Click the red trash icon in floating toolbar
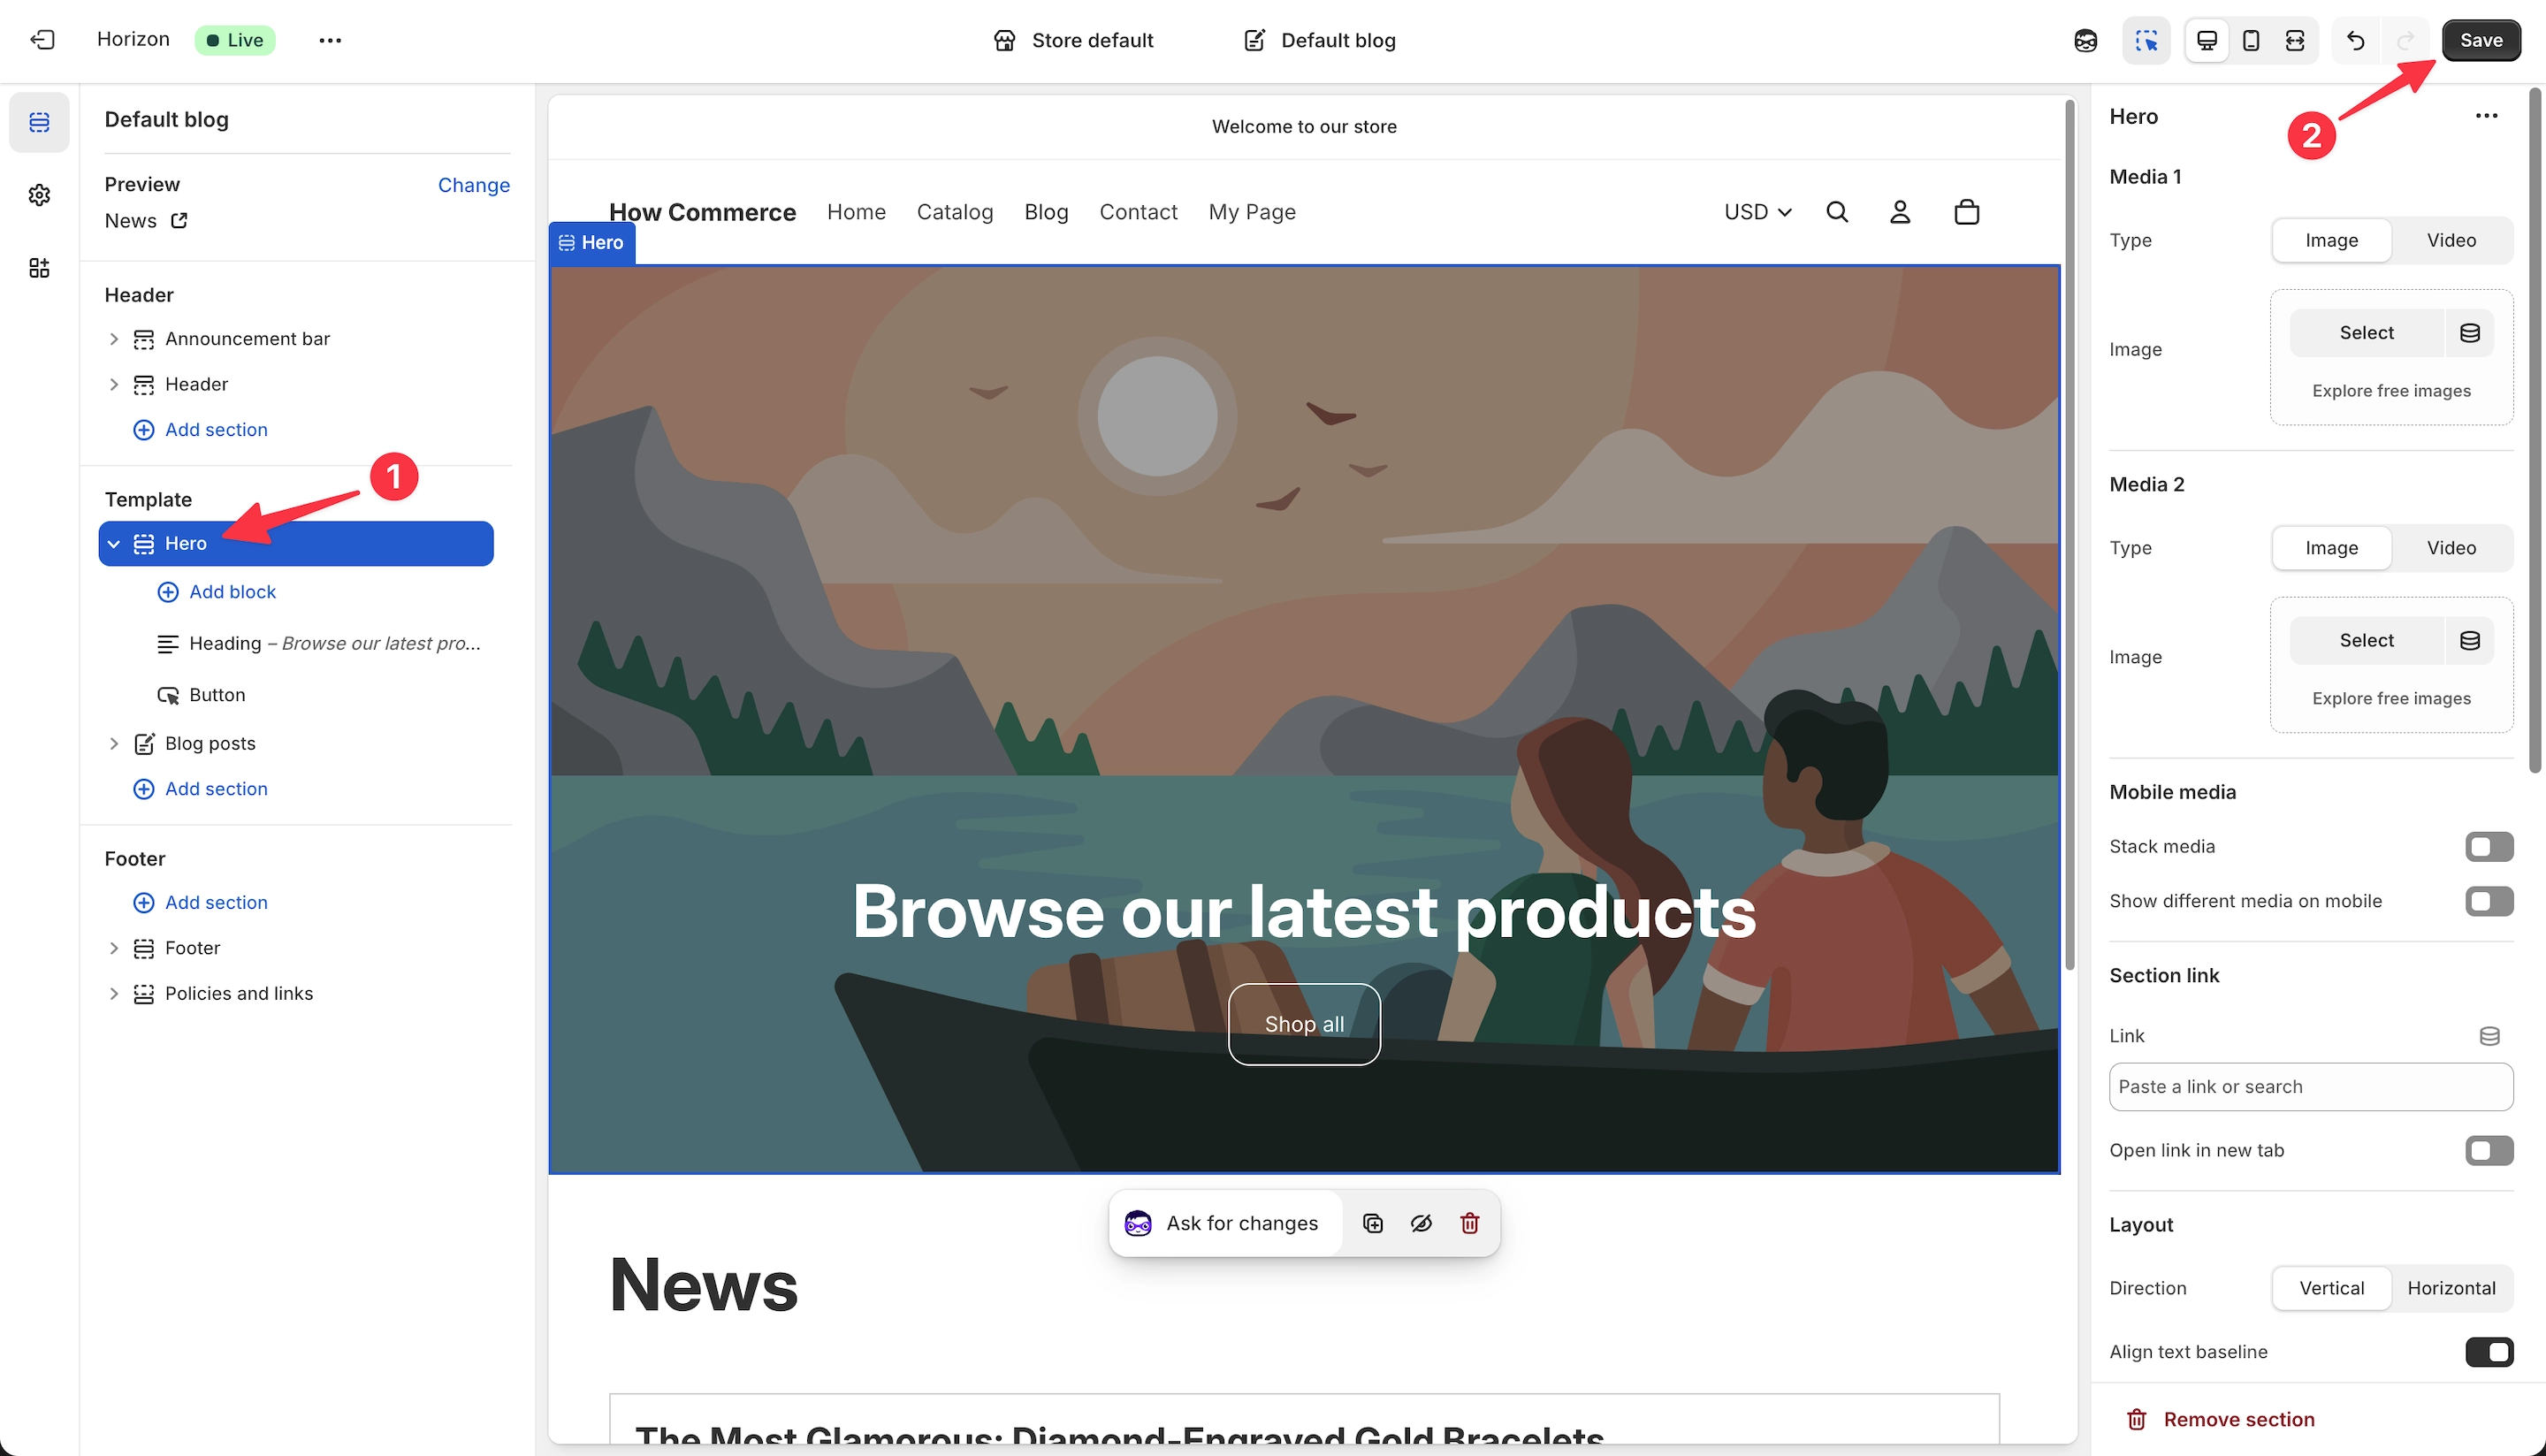 [1469, 1223]
